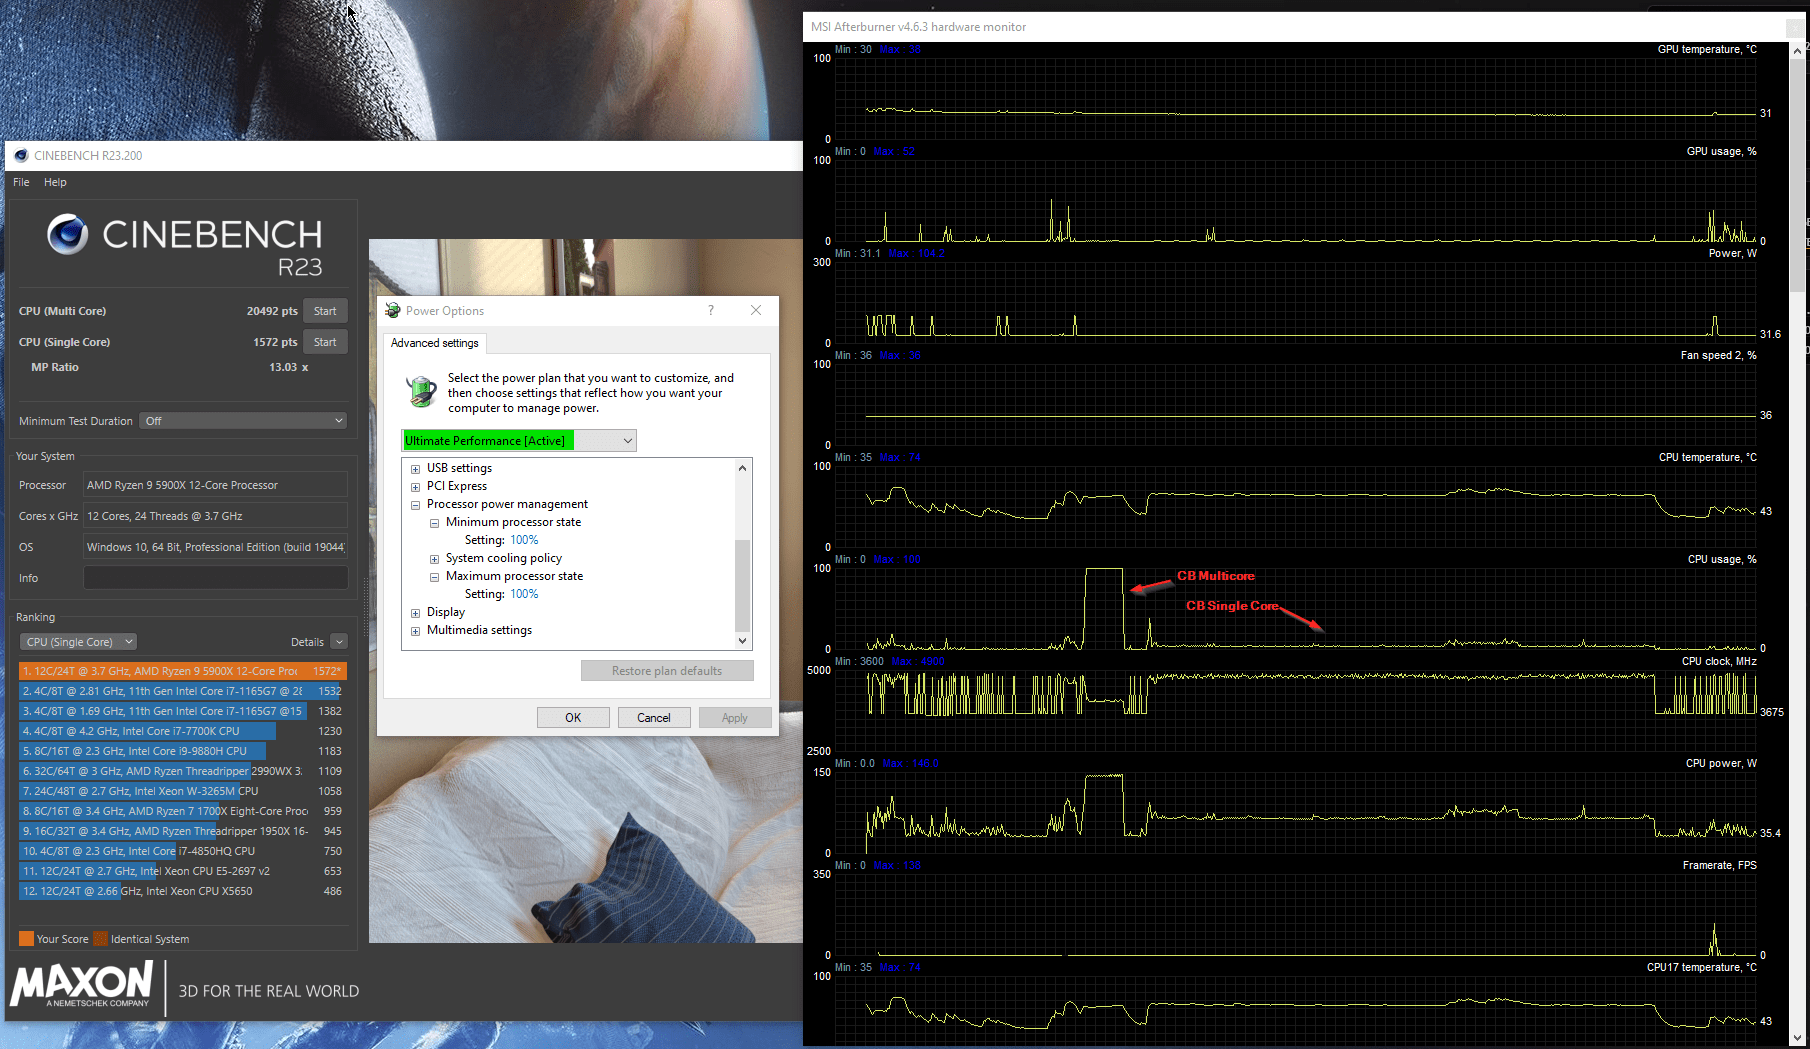Select the i7-1165G7 2.81 GHz ranking row

tap(182, 691)
